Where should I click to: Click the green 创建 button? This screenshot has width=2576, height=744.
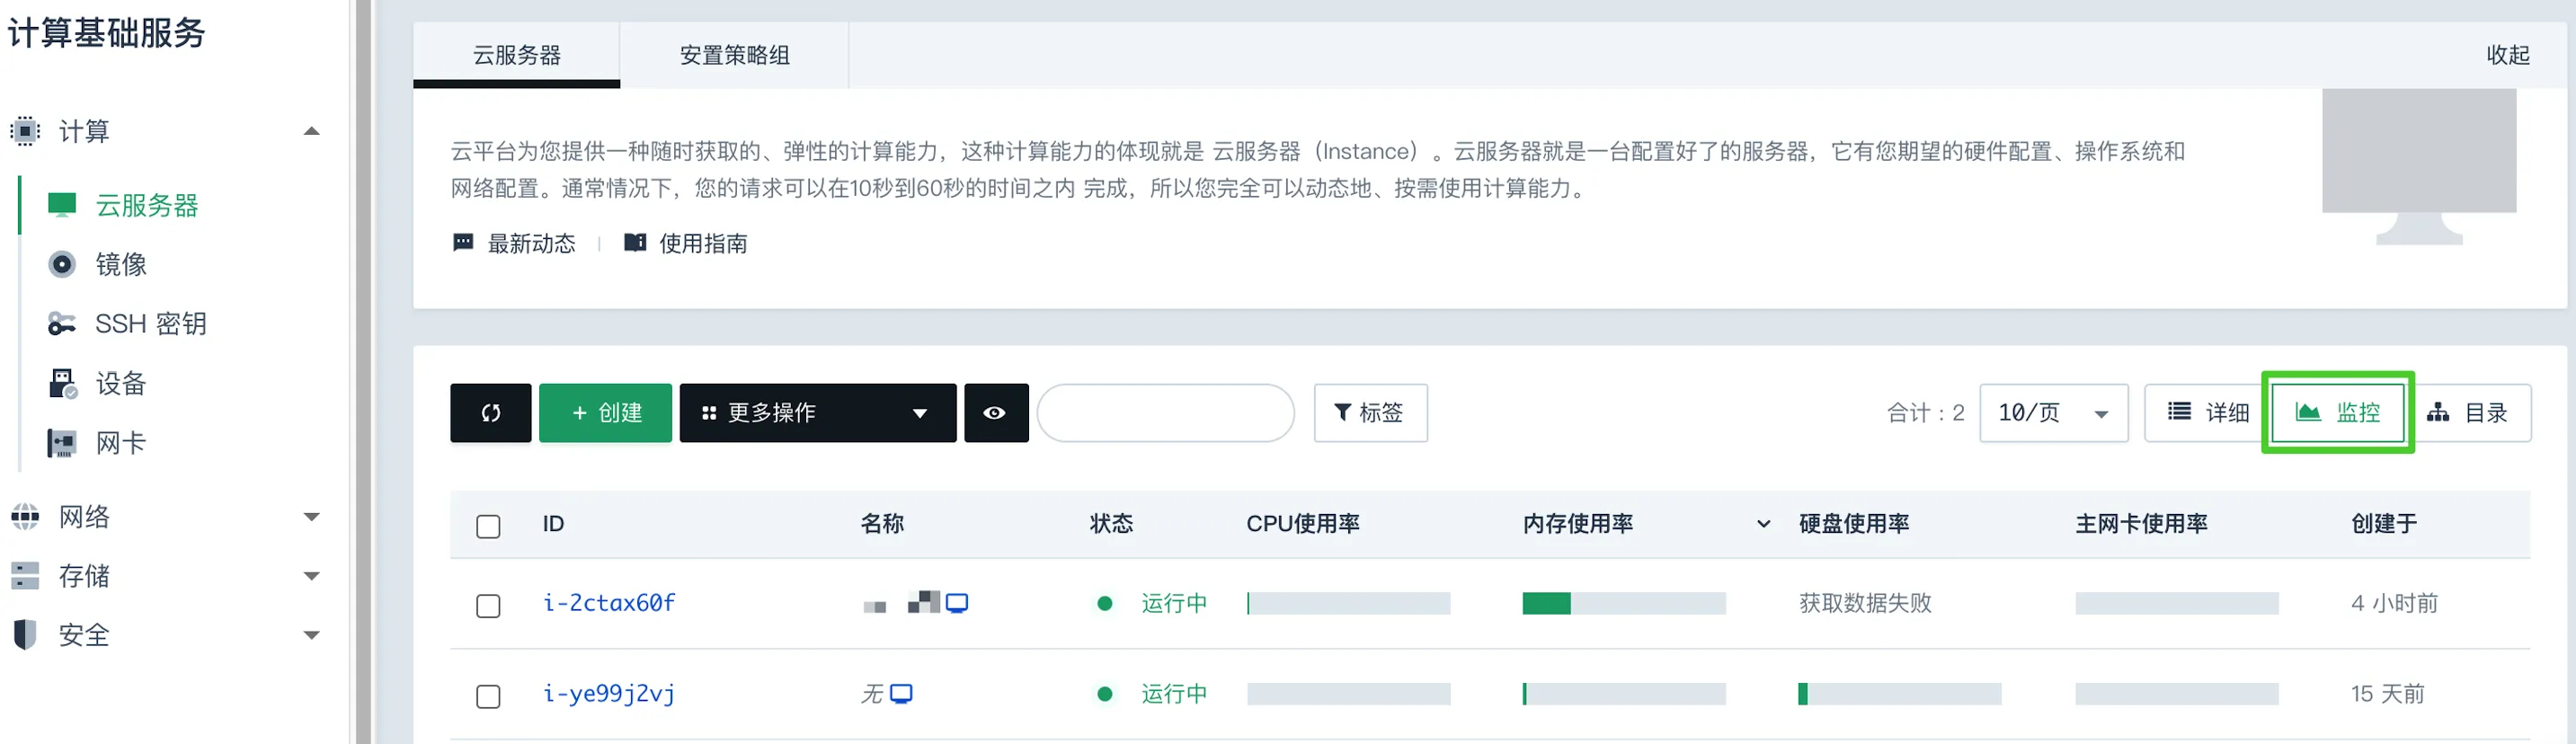pyautogui.click(x=606, y=412)
